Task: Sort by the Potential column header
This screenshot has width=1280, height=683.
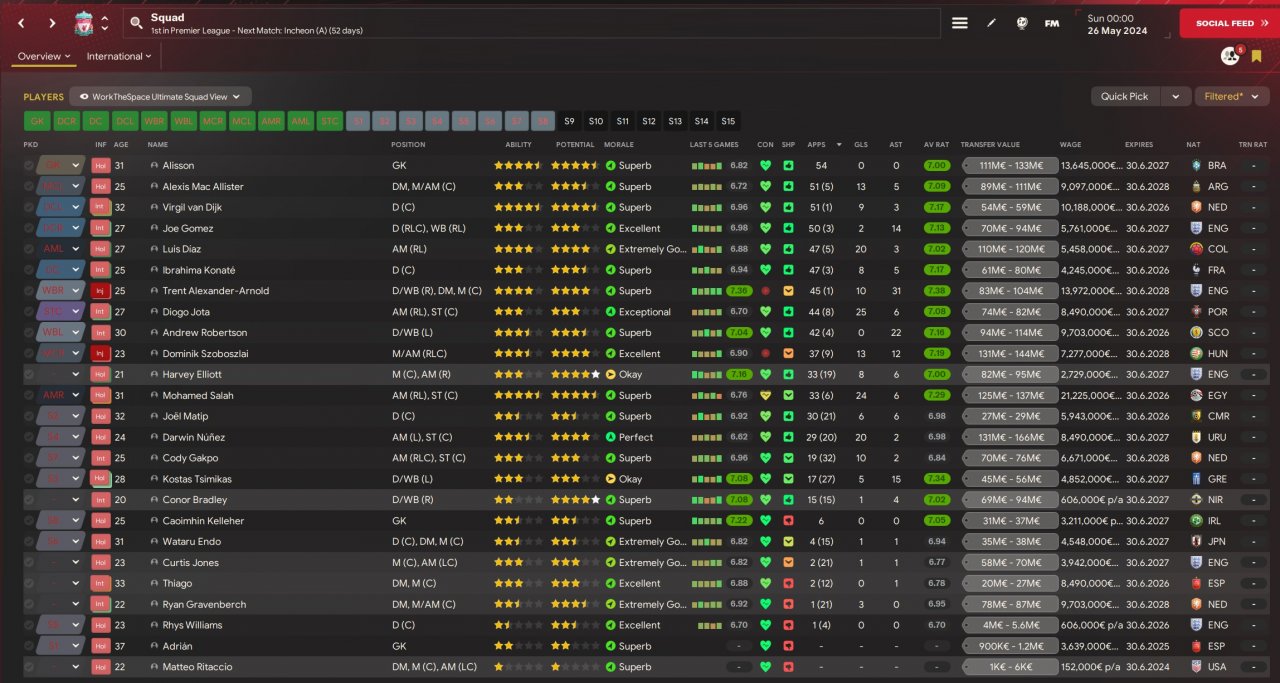Action: (575, 145)
